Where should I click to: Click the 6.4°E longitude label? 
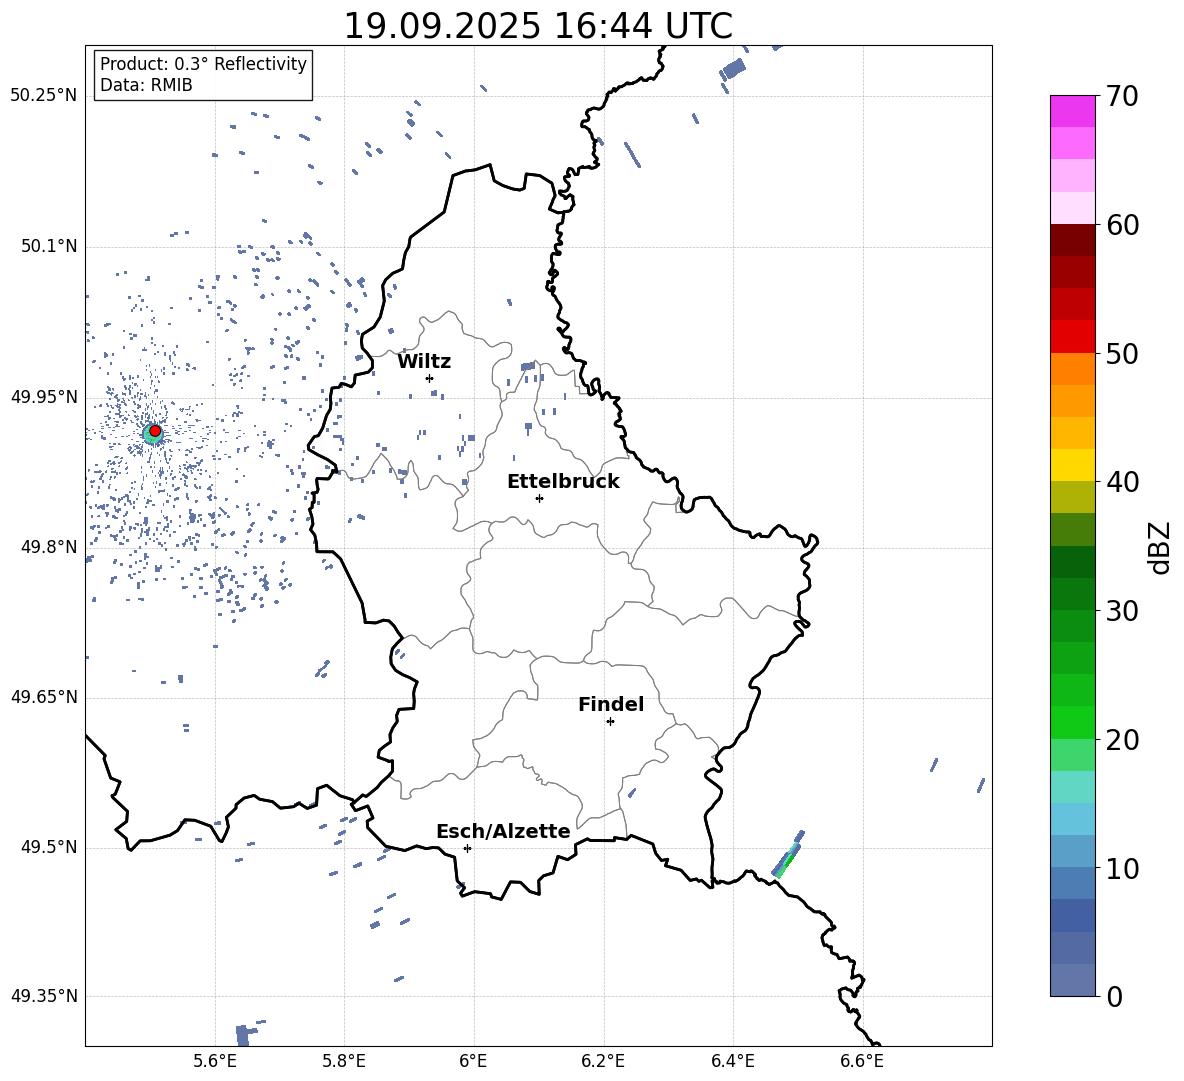pos(732,1061)
